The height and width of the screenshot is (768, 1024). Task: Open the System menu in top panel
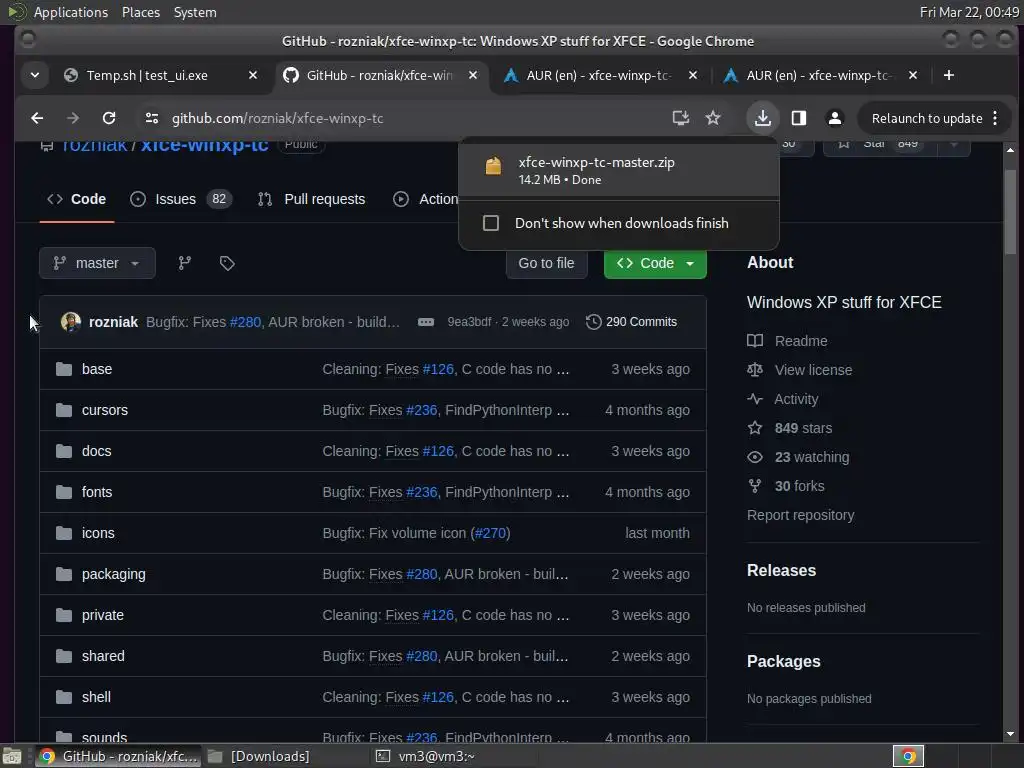(x=195, y=12)
